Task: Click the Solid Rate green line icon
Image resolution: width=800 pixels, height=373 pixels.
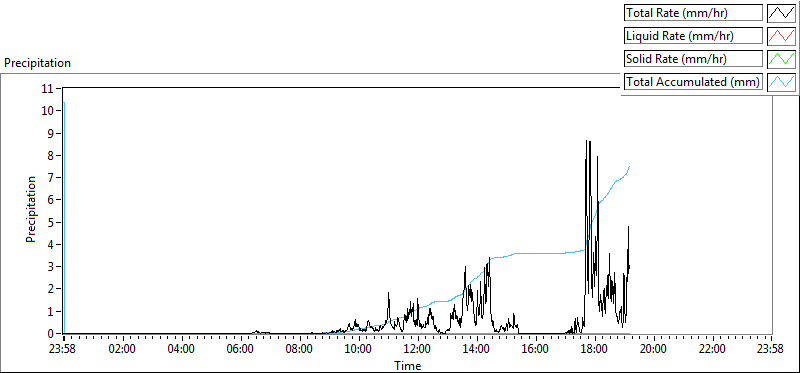Action: coord(781,59)
